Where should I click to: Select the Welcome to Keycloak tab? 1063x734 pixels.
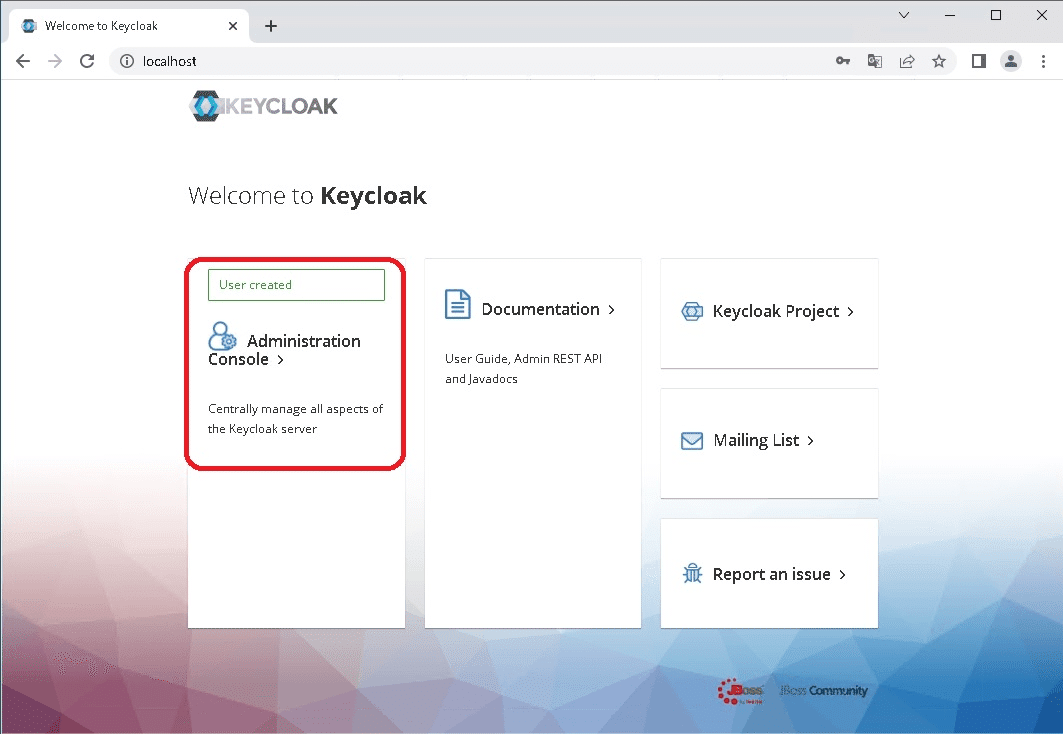pos(129,26)
